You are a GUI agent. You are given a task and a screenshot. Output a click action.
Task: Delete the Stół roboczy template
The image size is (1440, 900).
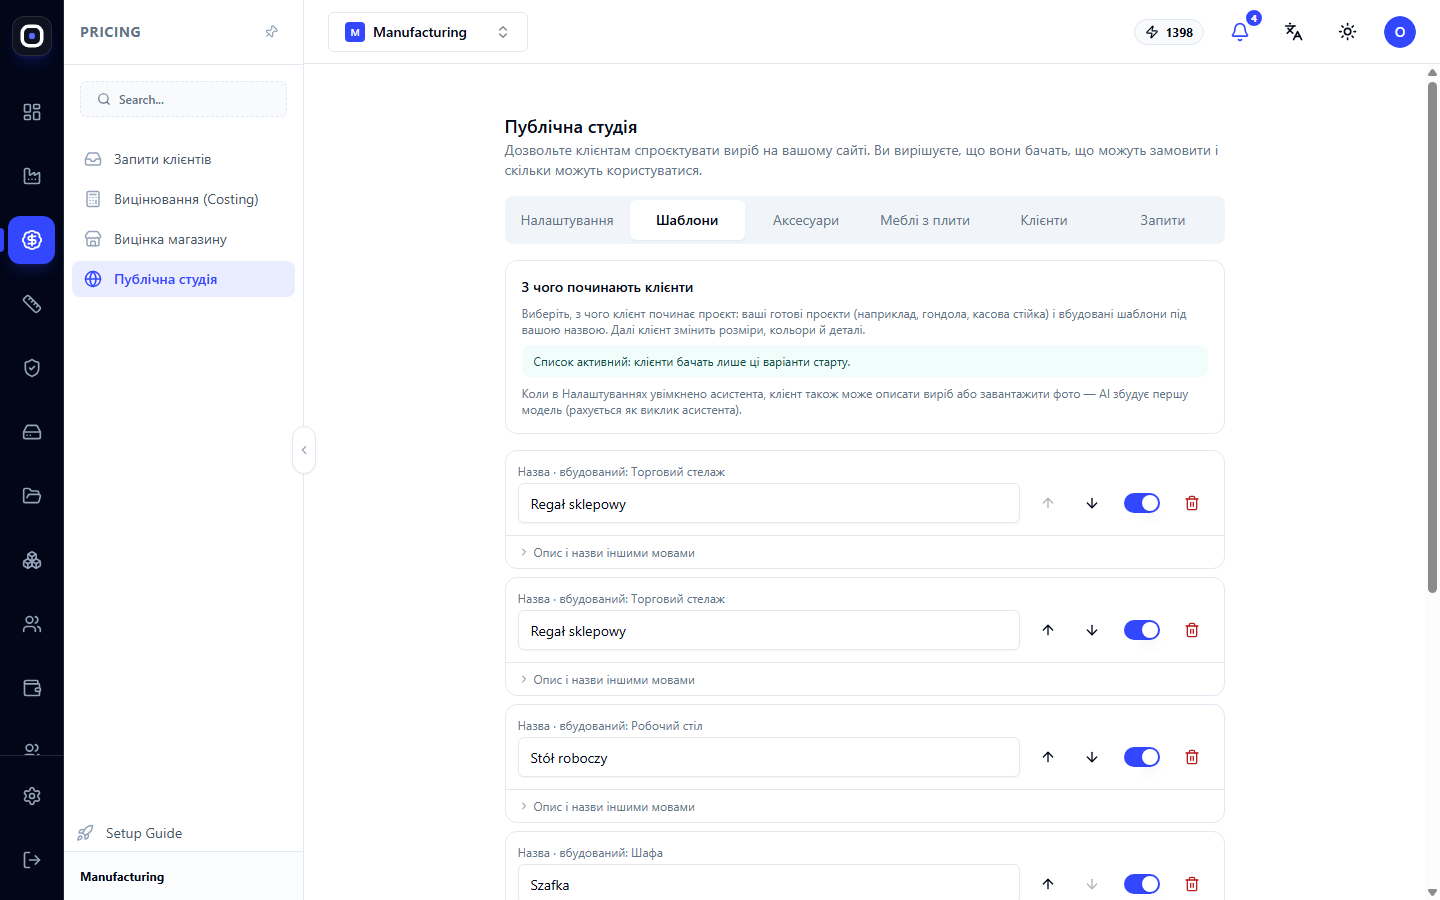coord(1192,757)
